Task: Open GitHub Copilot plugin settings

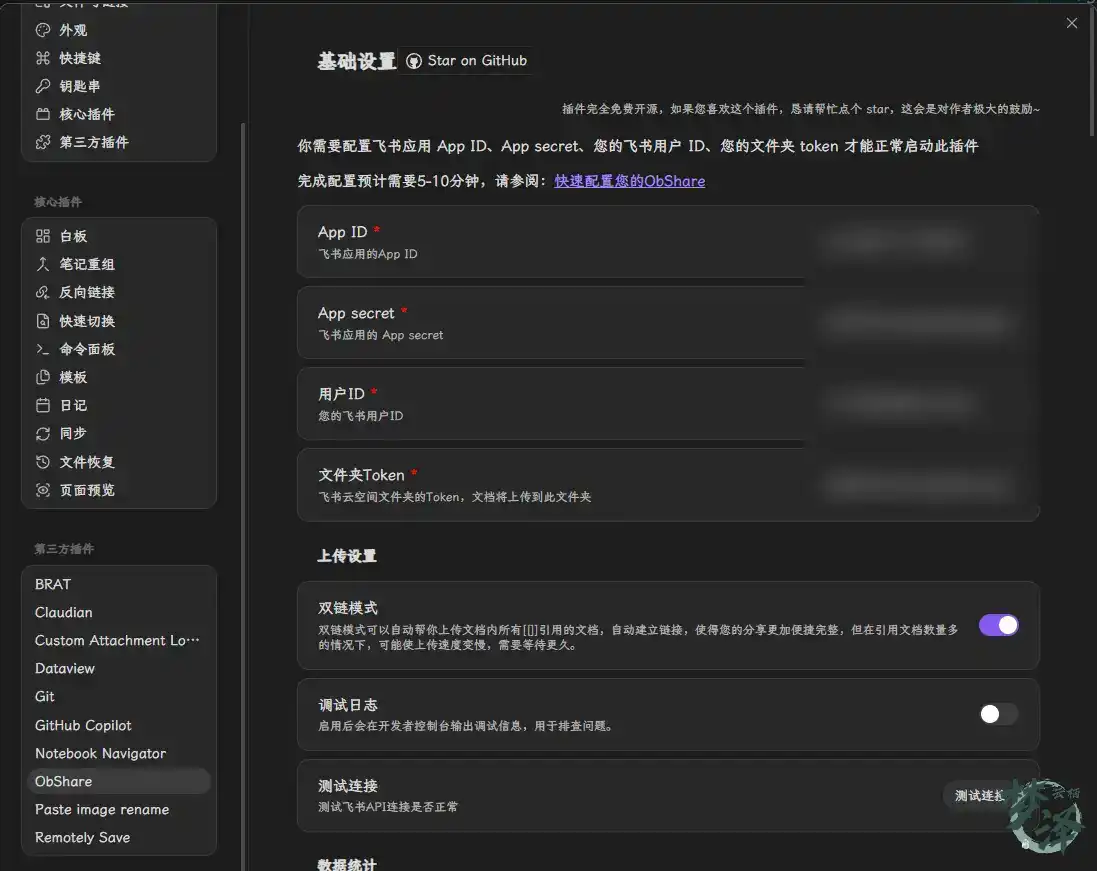Action: [x=119, y=725]
